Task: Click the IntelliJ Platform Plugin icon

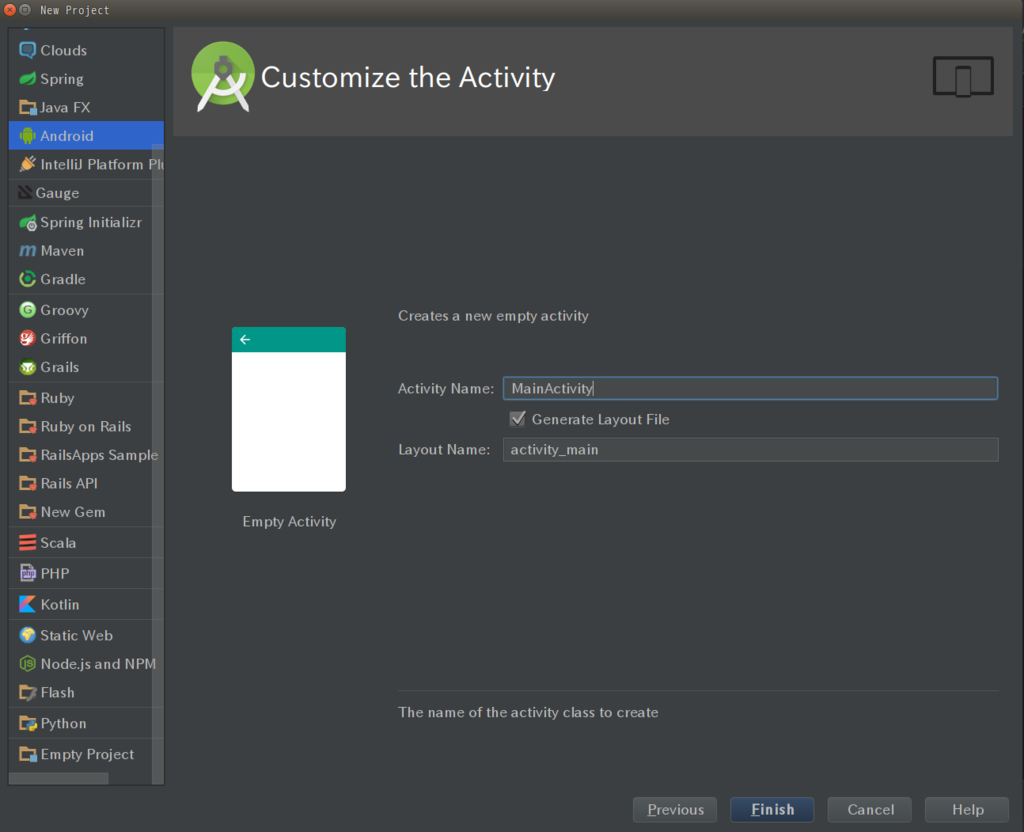Action: pyautogui.click(x=27, y=165)
